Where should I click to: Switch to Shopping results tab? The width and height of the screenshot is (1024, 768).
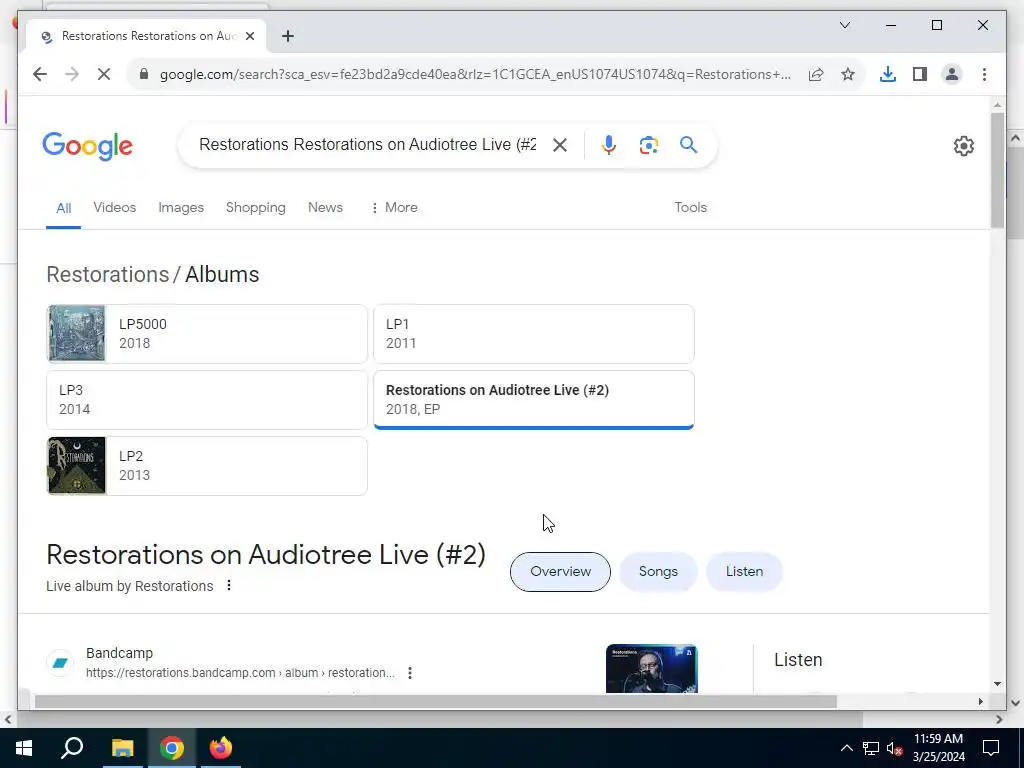click(255, 208)
